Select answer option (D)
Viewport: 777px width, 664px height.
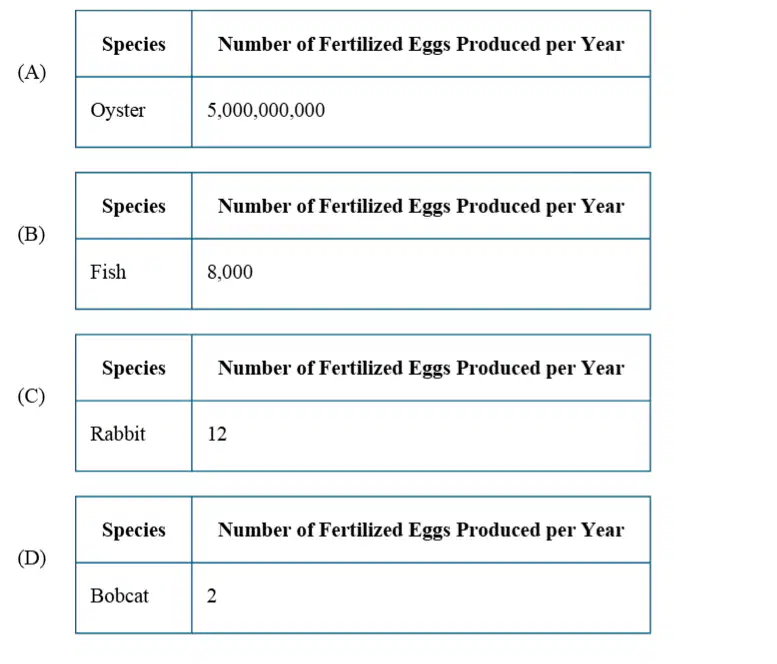[32, 558]
